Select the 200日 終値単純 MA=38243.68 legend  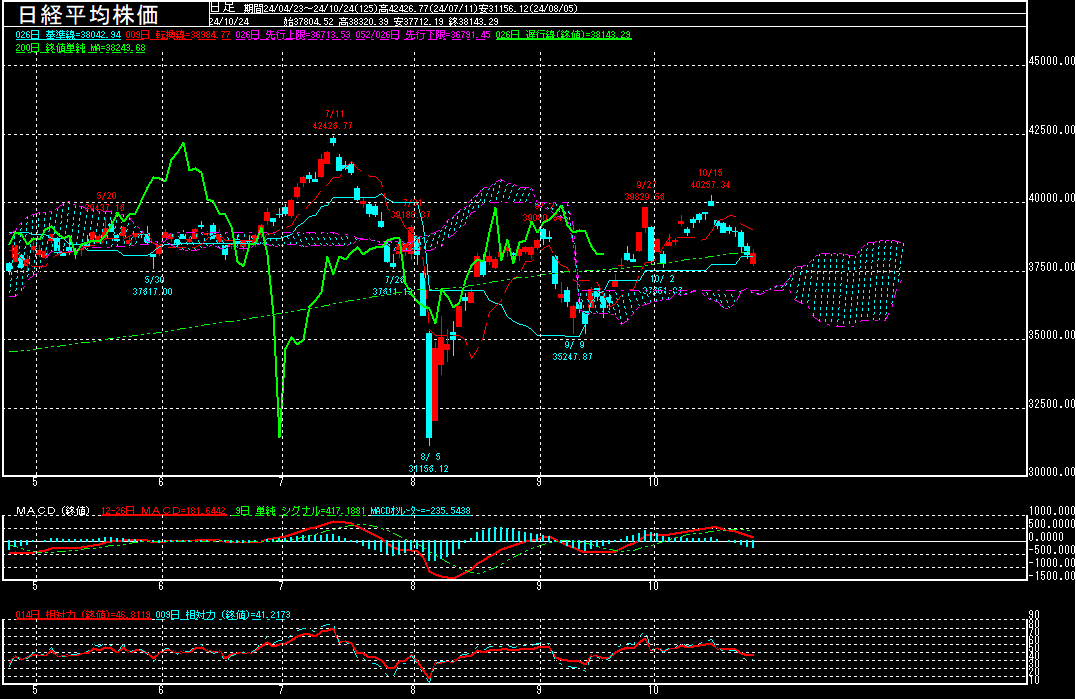click(x=80, y=48)
